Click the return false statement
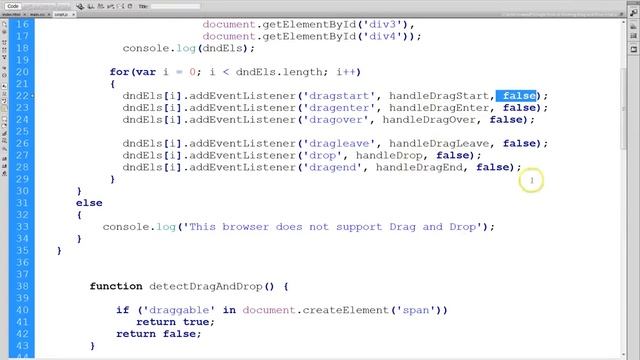The image size is (640, 360). point(159,333)
